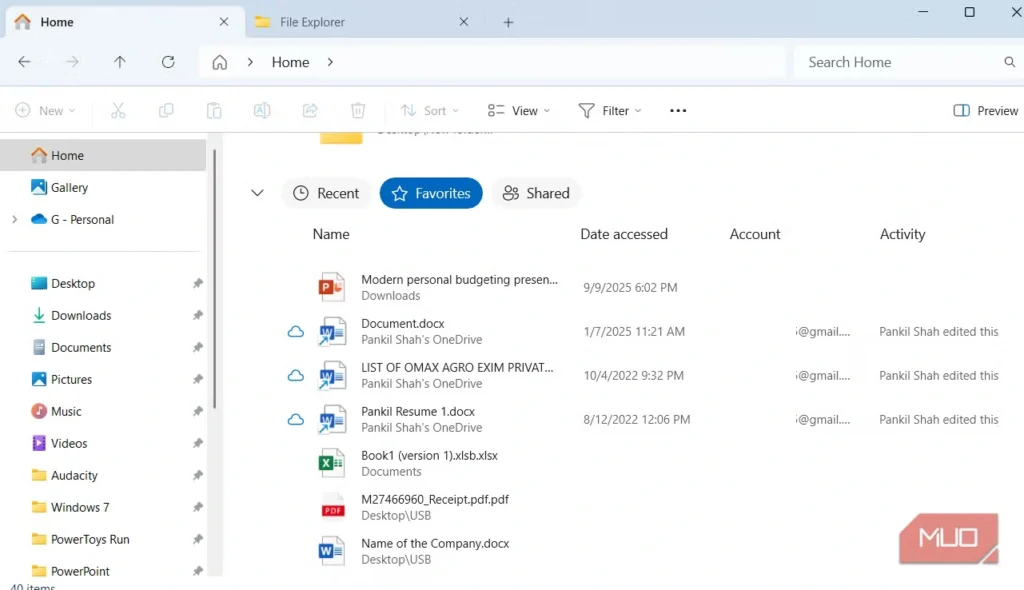
Task: Open the Sort dropdown menu
Action: pyautogui.click(x=430, y=111)
